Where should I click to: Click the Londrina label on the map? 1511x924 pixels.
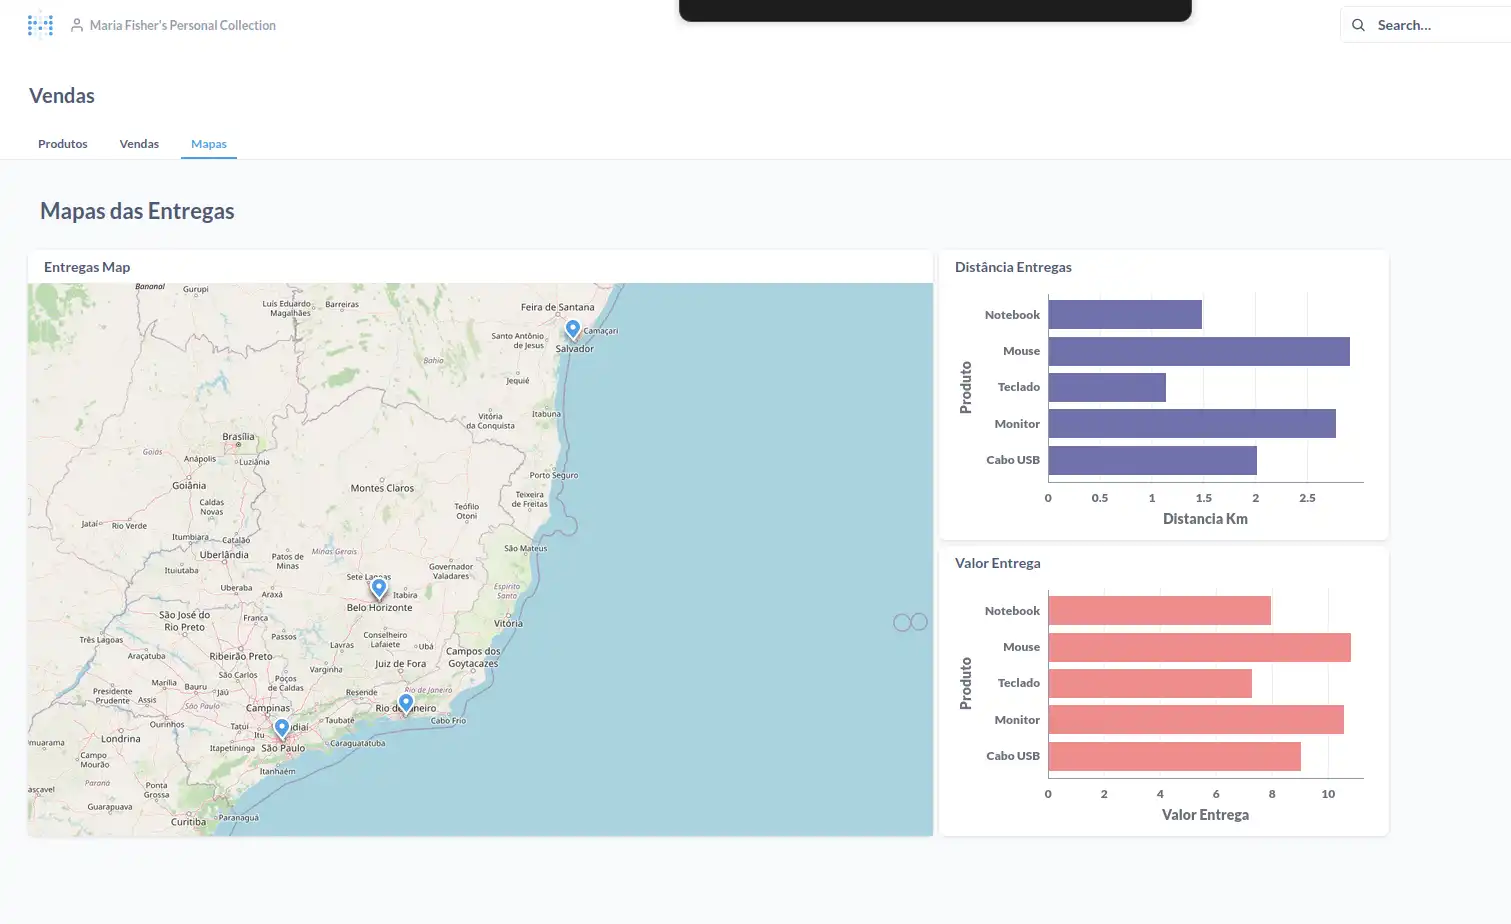[121, 739]
